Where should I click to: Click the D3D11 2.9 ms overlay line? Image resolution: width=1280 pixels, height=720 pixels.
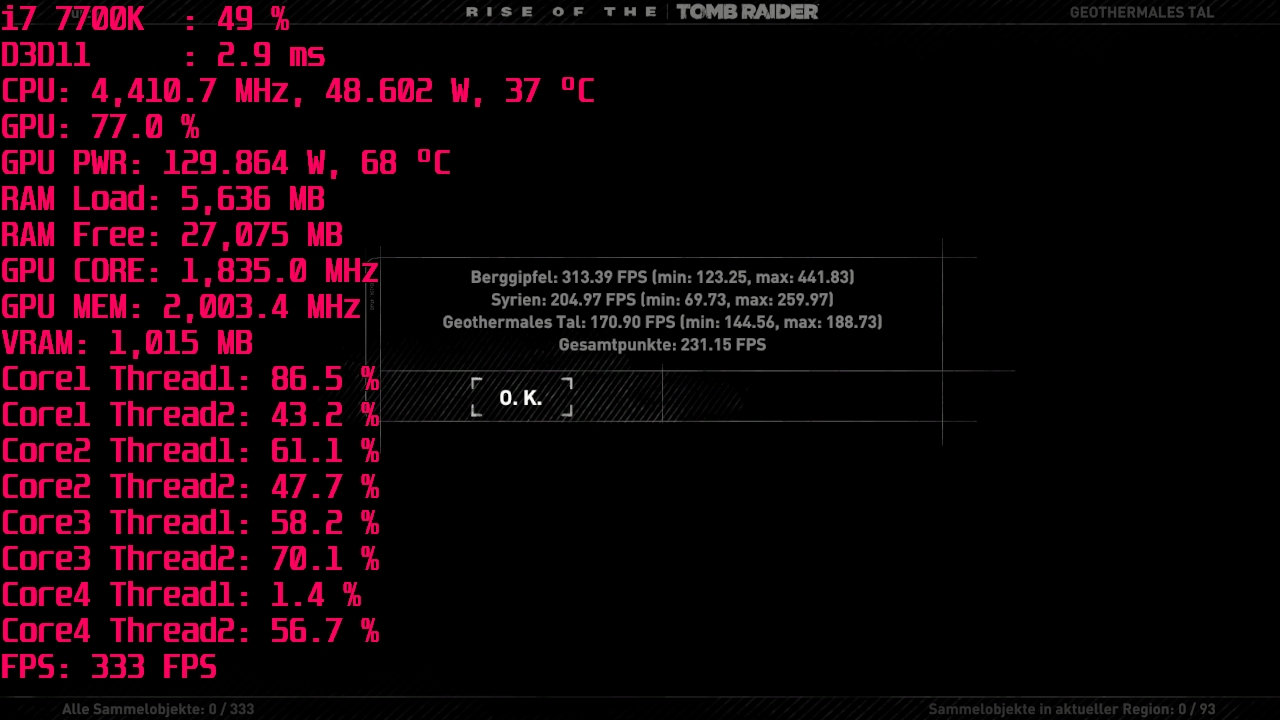coord(163,55)
